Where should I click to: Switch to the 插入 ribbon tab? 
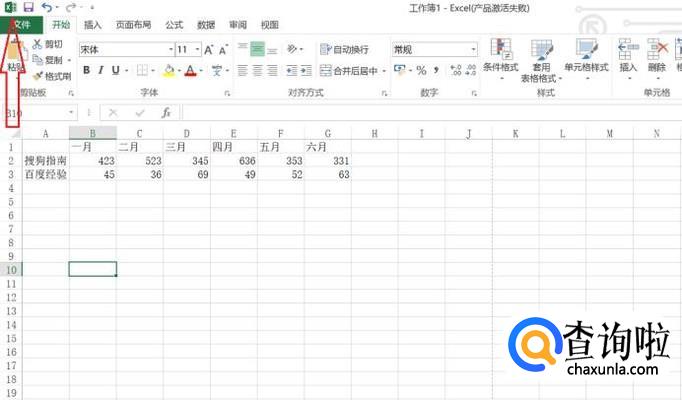[x=93, y=25]
